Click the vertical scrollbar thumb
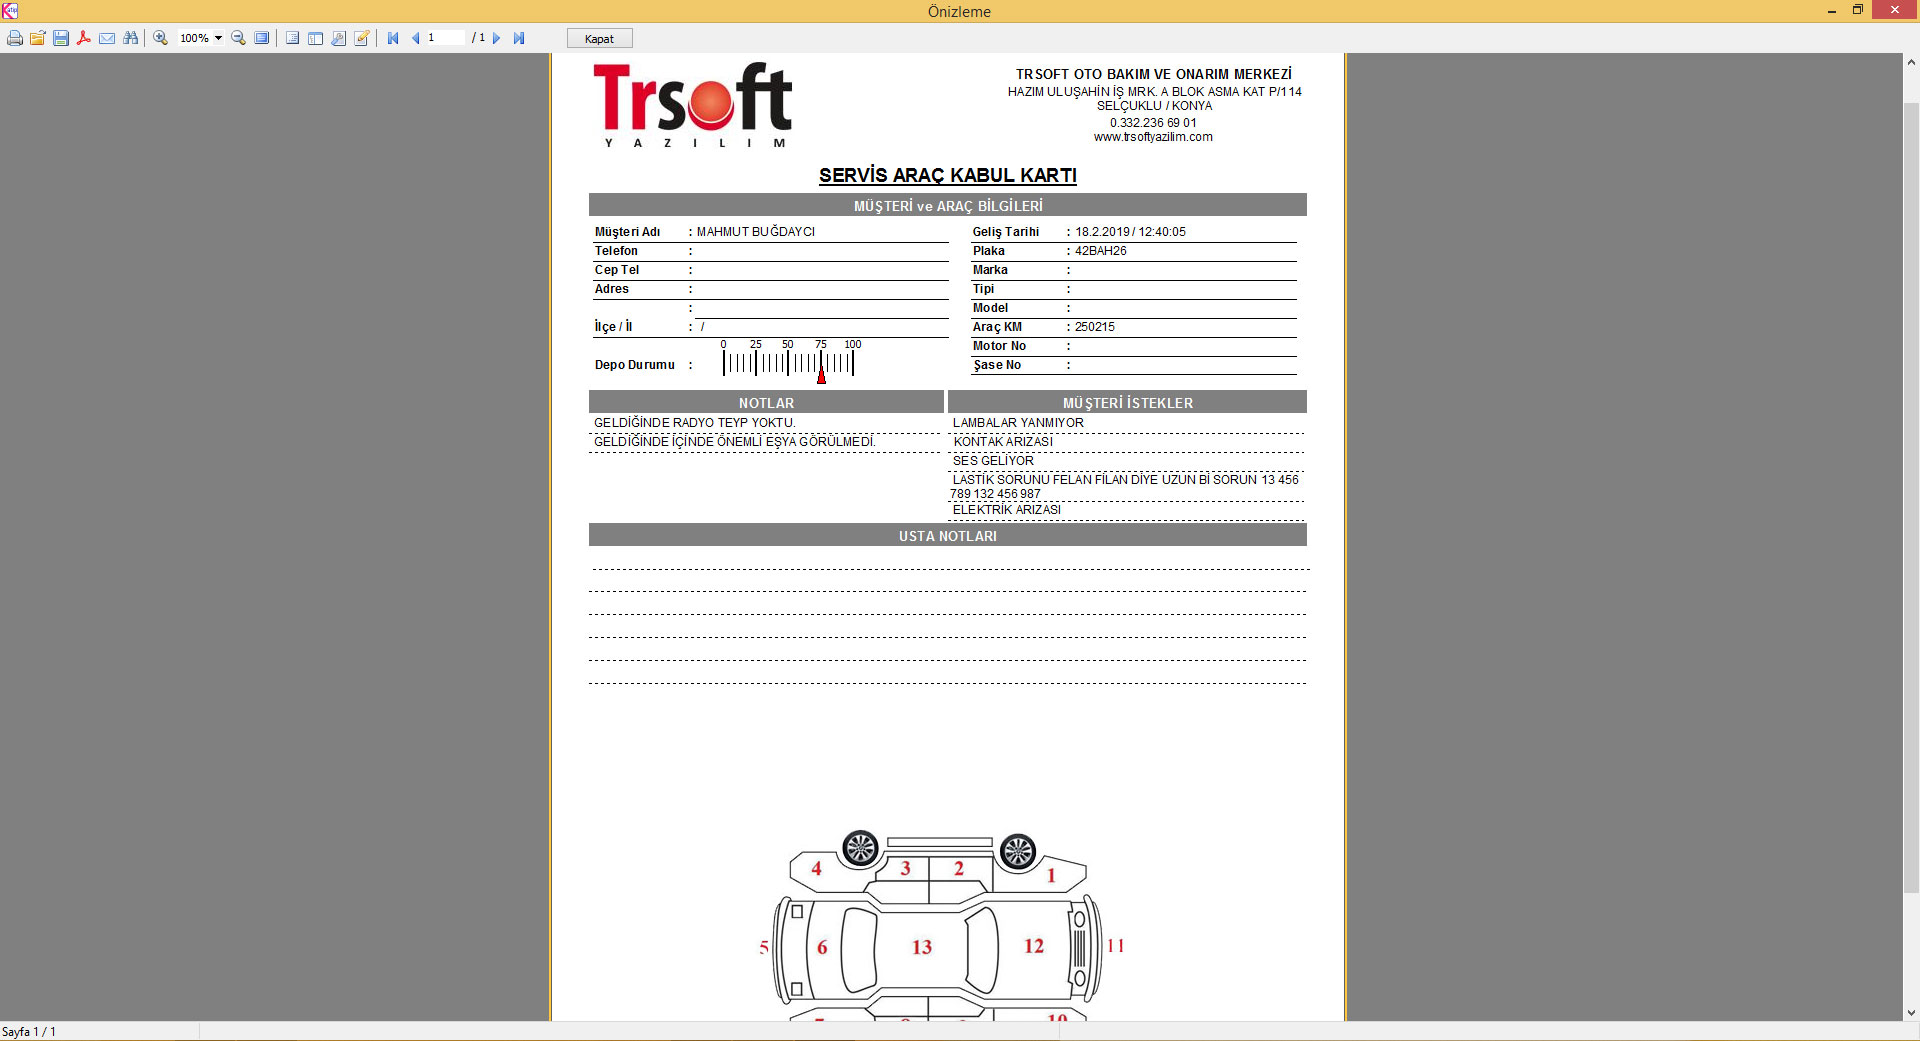The image size is (1920, 1041). (x=1911, y=498)
